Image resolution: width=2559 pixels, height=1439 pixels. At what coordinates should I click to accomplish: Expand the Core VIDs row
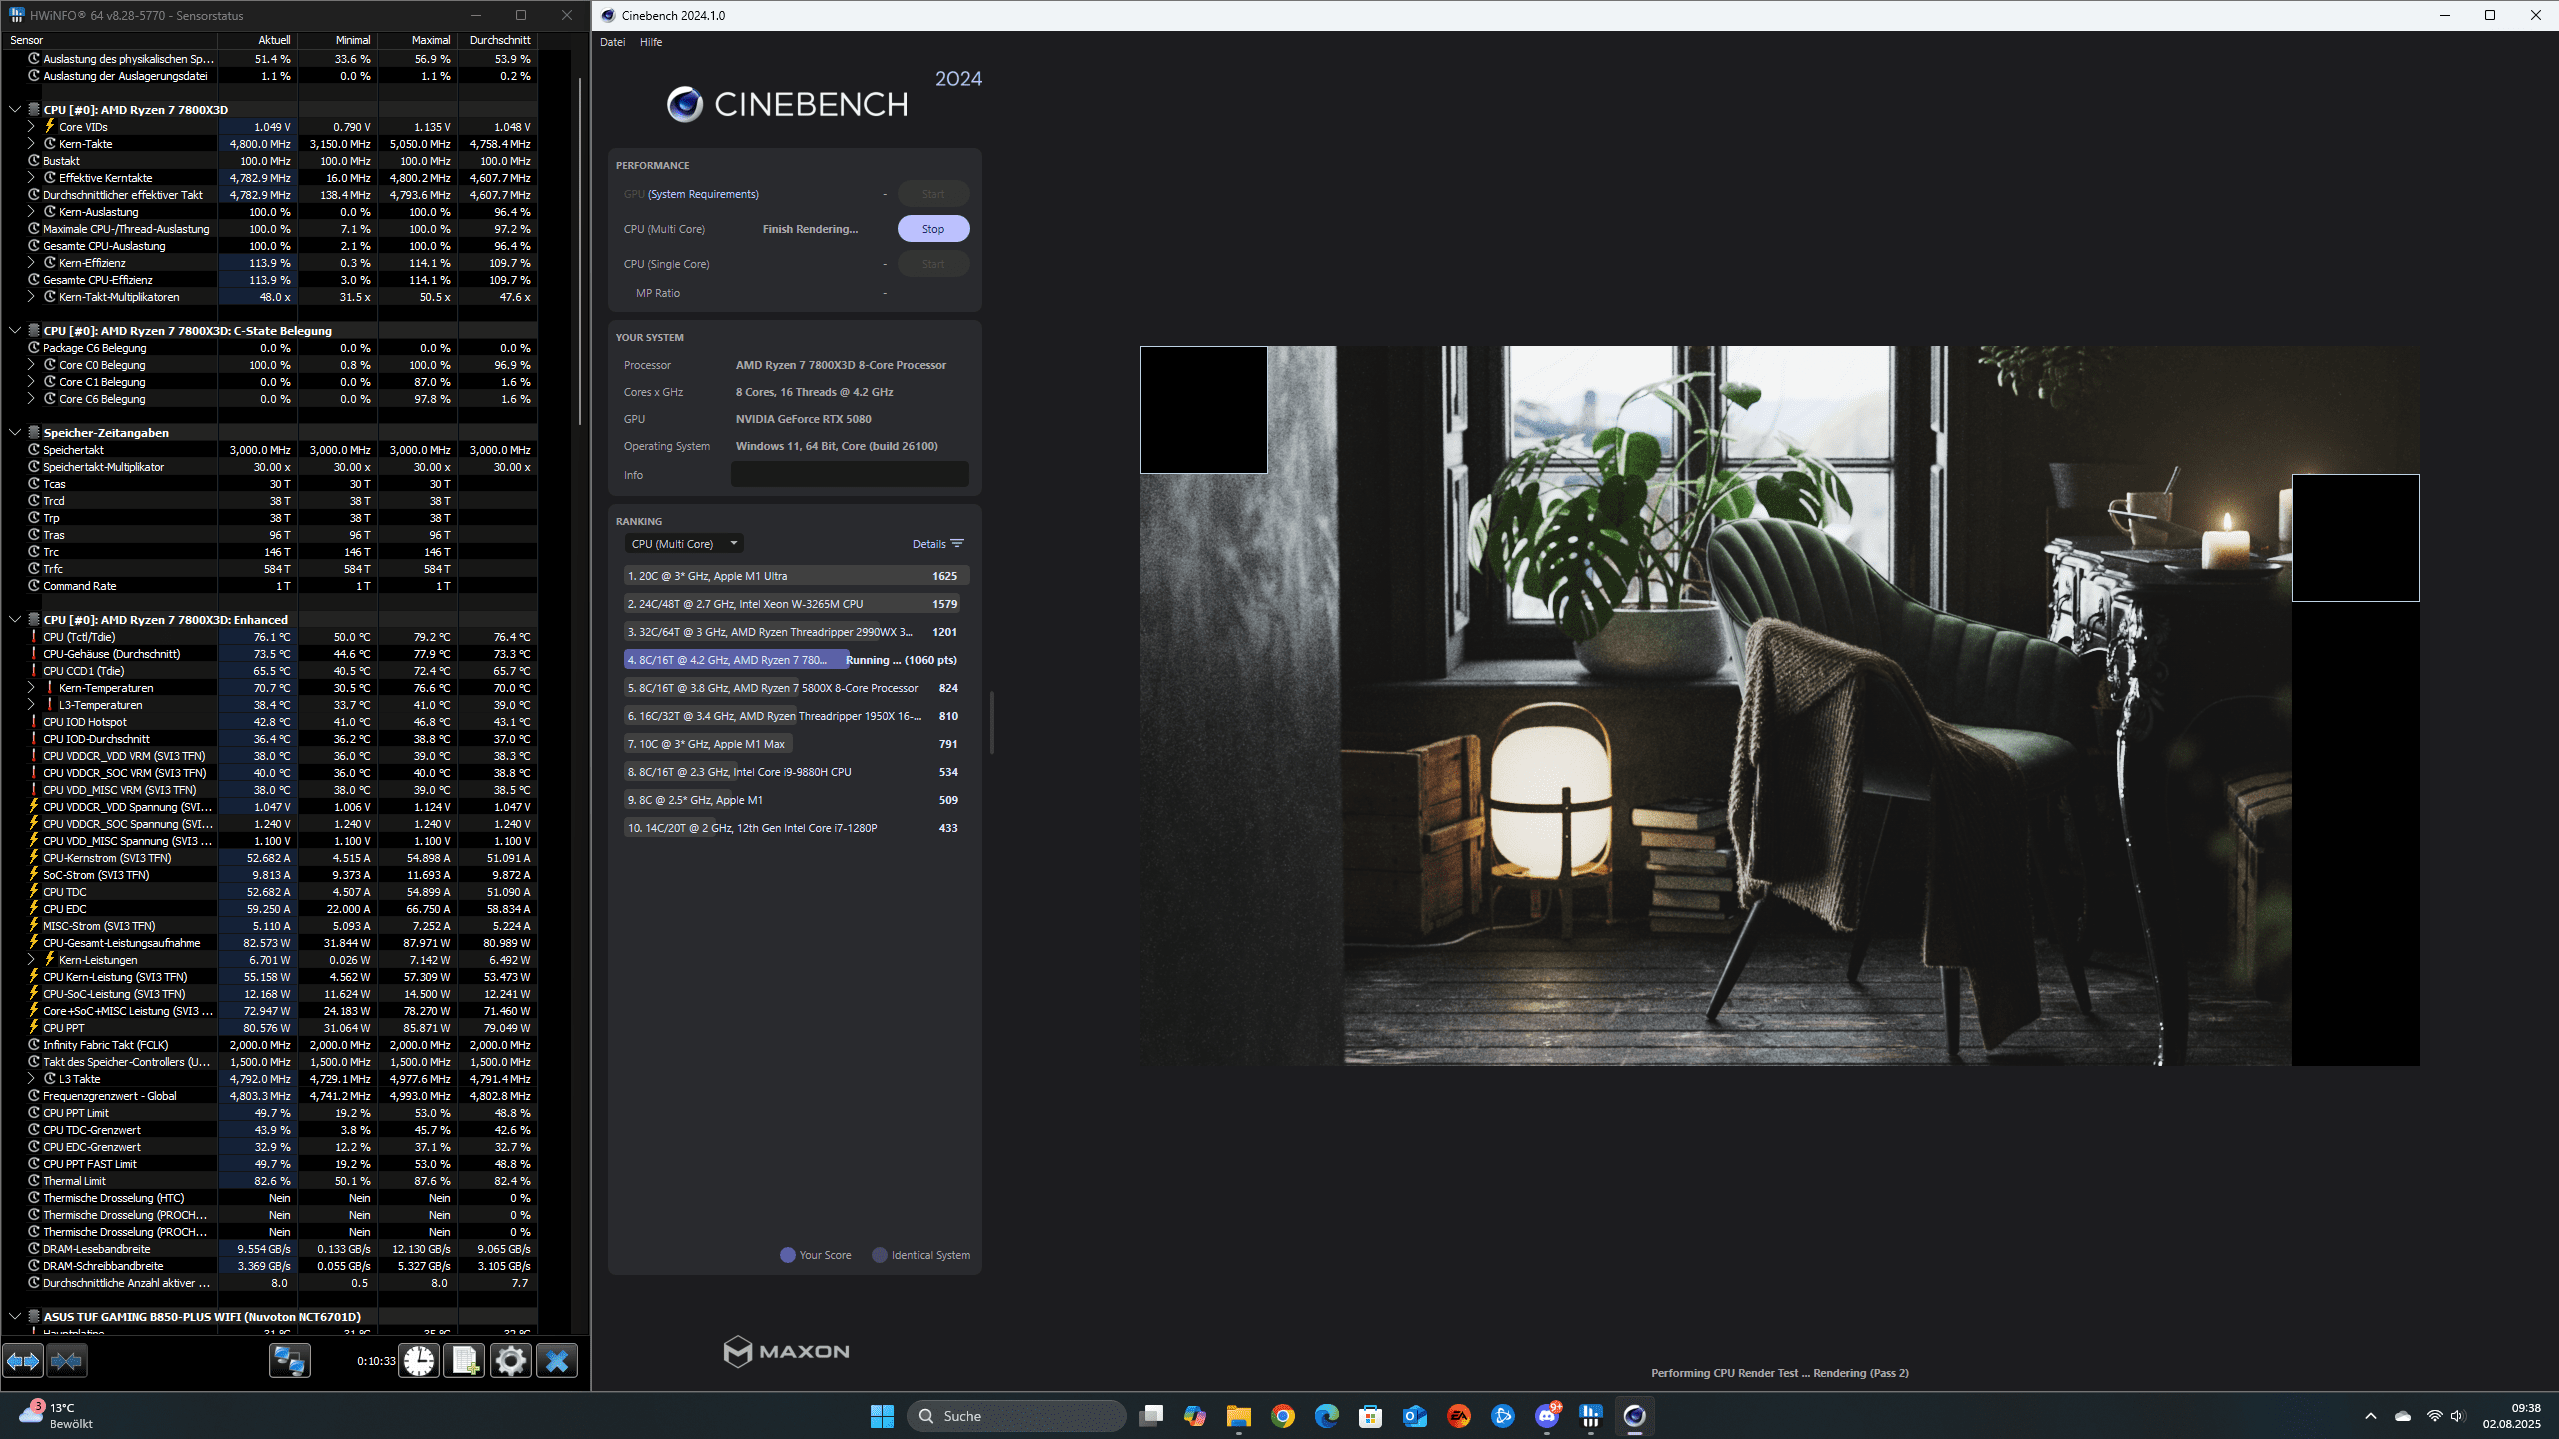click(x=31, y=127)
